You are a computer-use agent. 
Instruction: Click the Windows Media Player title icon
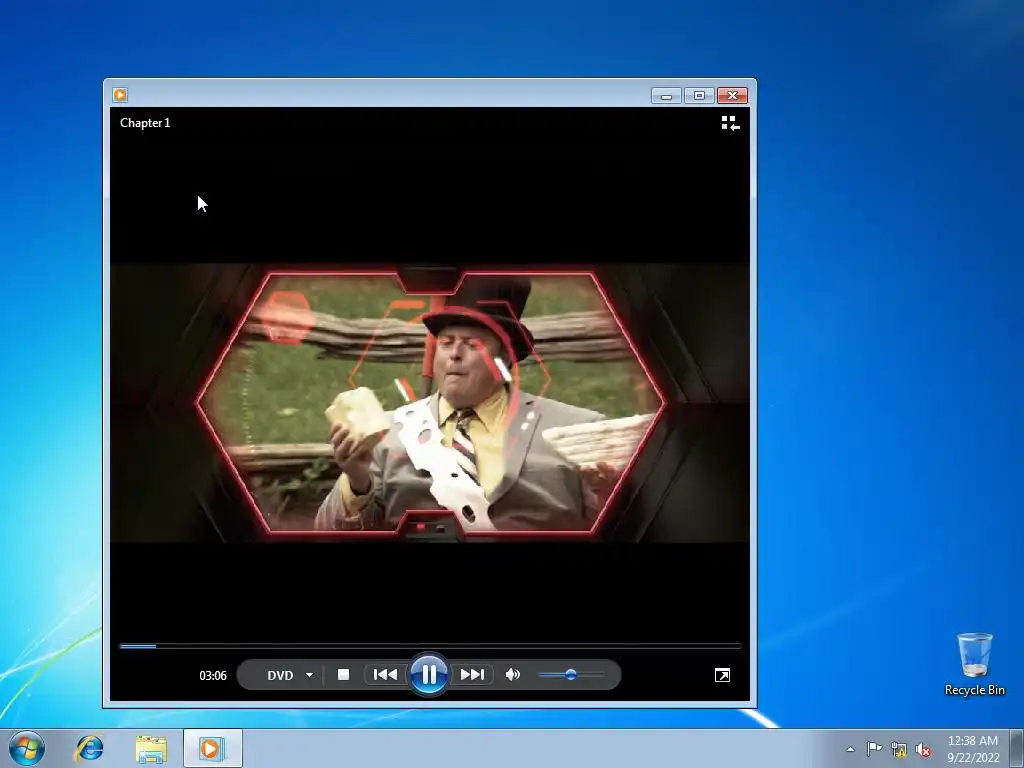click(x=120, y=95)
